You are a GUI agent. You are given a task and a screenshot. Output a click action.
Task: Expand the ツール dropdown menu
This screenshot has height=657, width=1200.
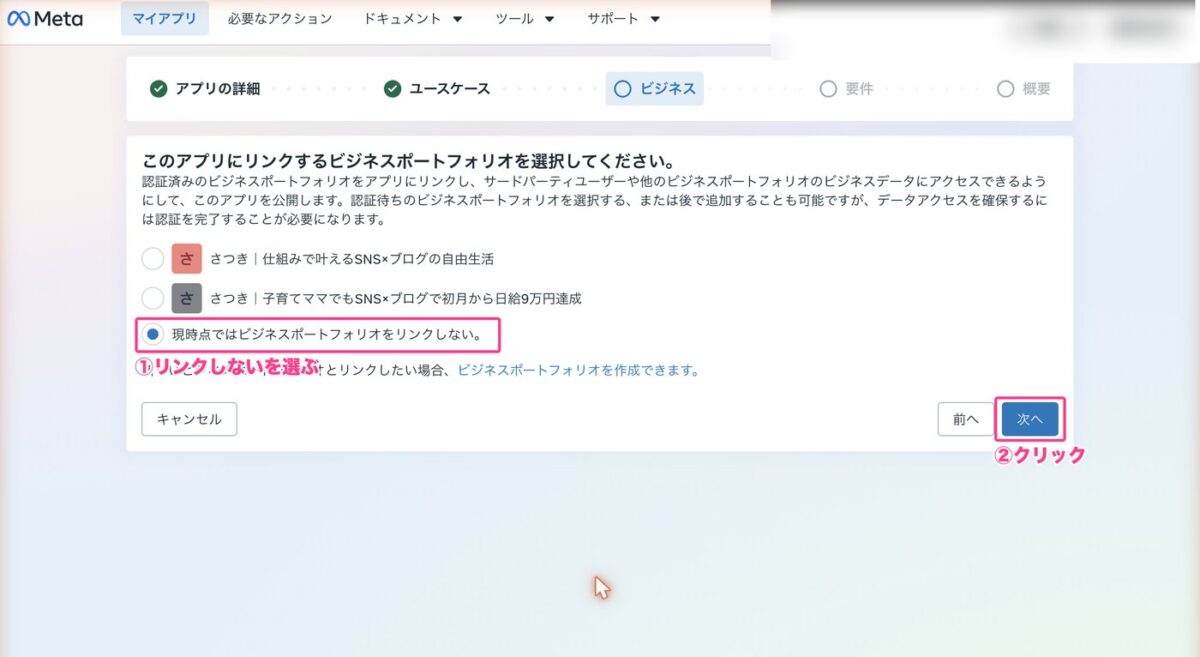[x=525, y=19]
